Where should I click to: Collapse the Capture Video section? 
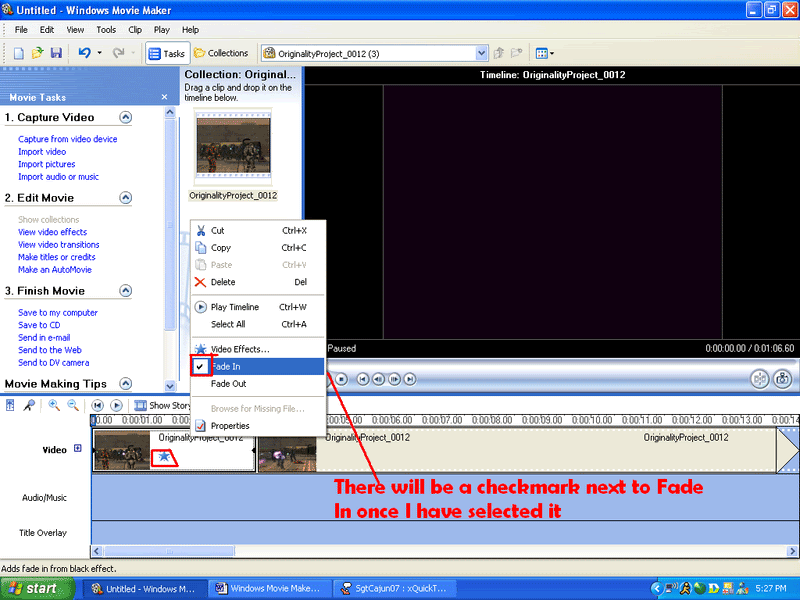pos(126,117)
